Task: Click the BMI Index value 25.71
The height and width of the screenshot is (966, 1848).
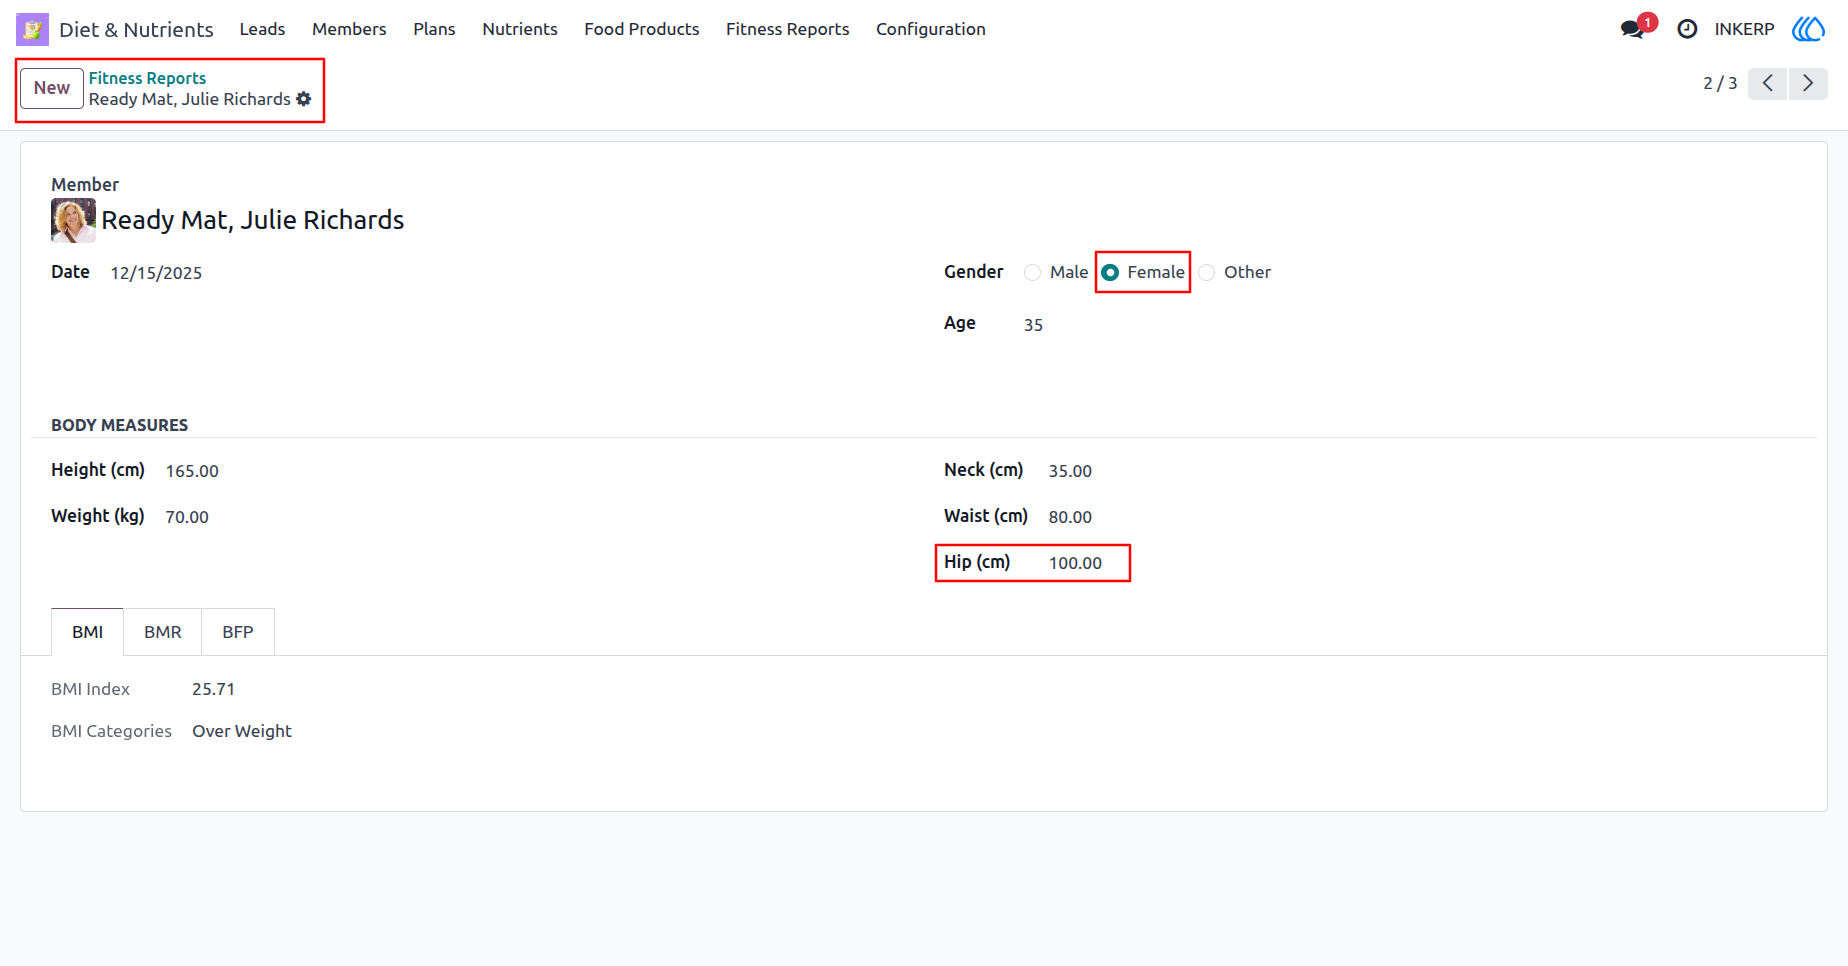Action: coord(214,689)
